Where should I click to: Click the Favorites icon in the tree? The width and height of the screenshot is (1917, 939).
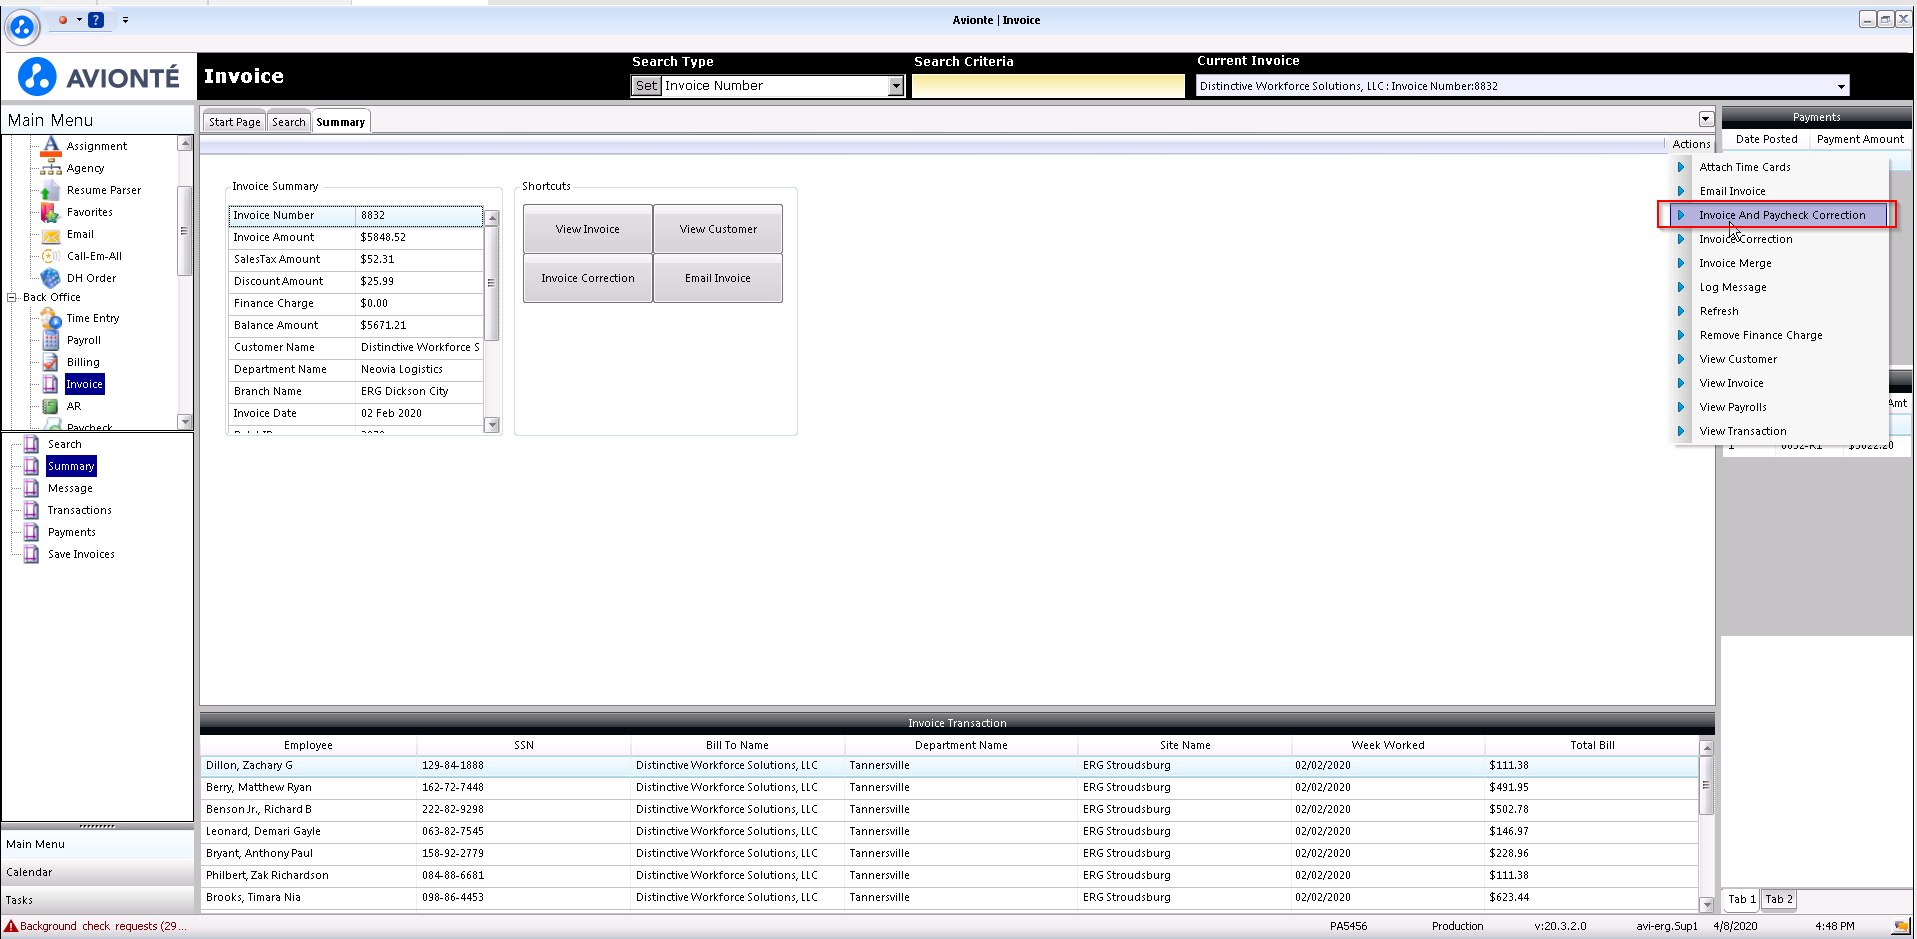click(51, 212)
